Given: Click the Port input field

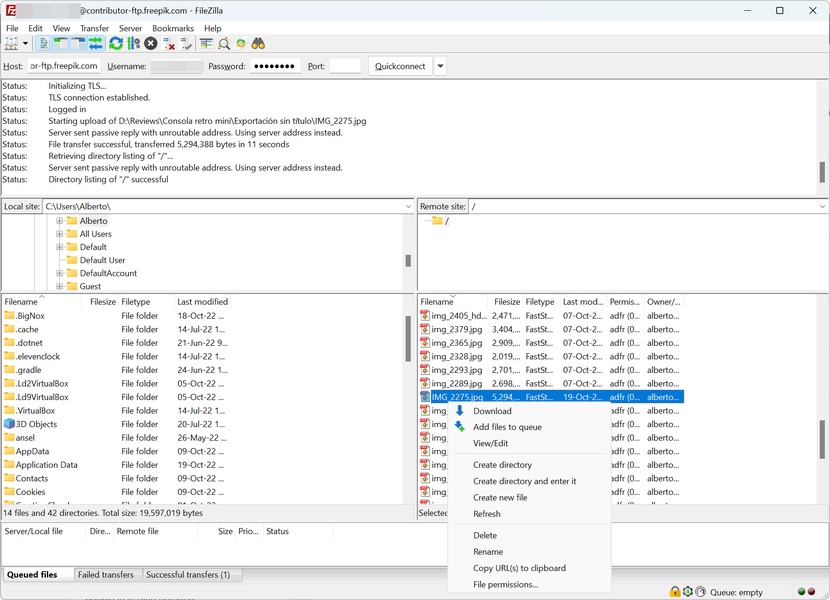Looking at the screenshot, I should 345,66.
